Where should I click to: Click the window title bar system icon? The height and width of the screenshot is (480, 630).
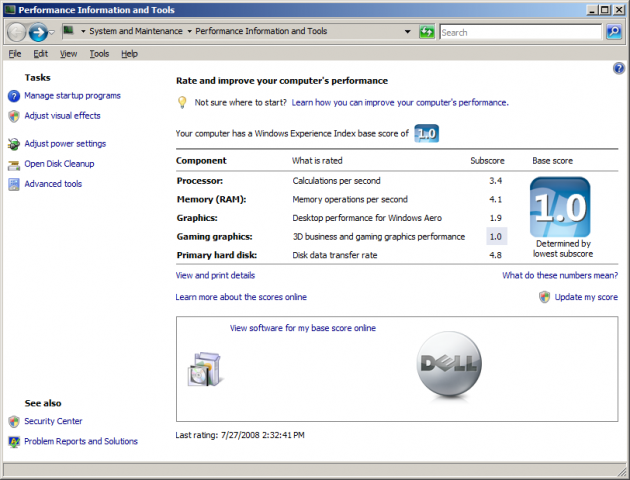10,9
